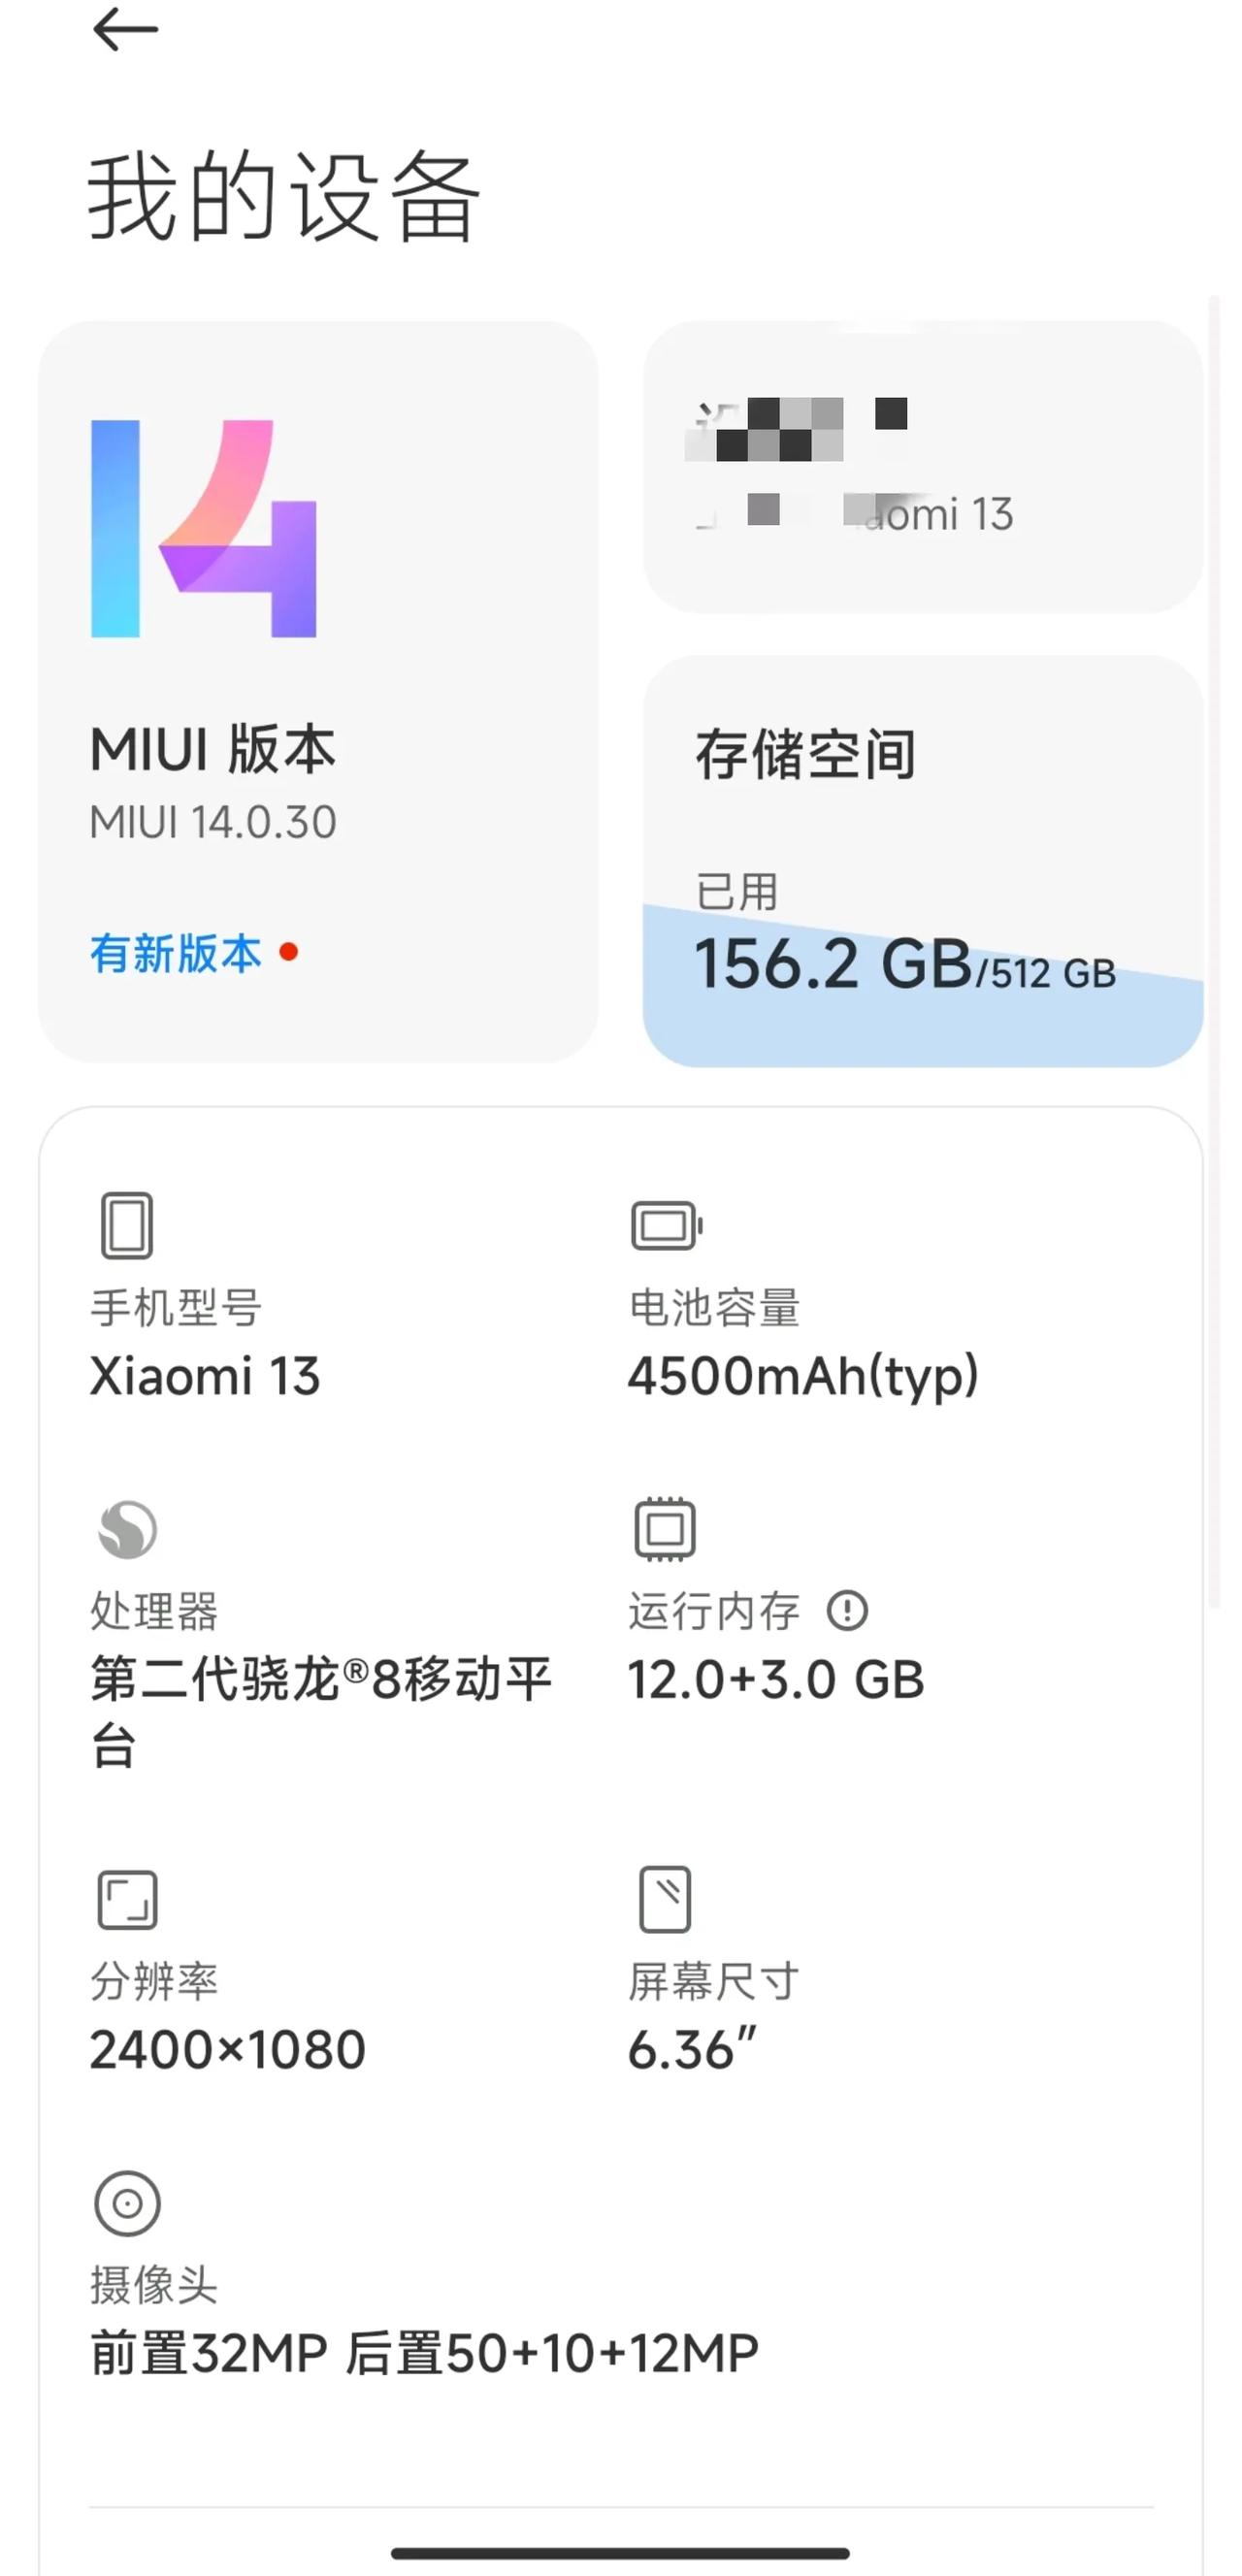This screenshot has height=2576, width=1242.
Task: Open the 有新版本 update link
Action: (176, 953)
